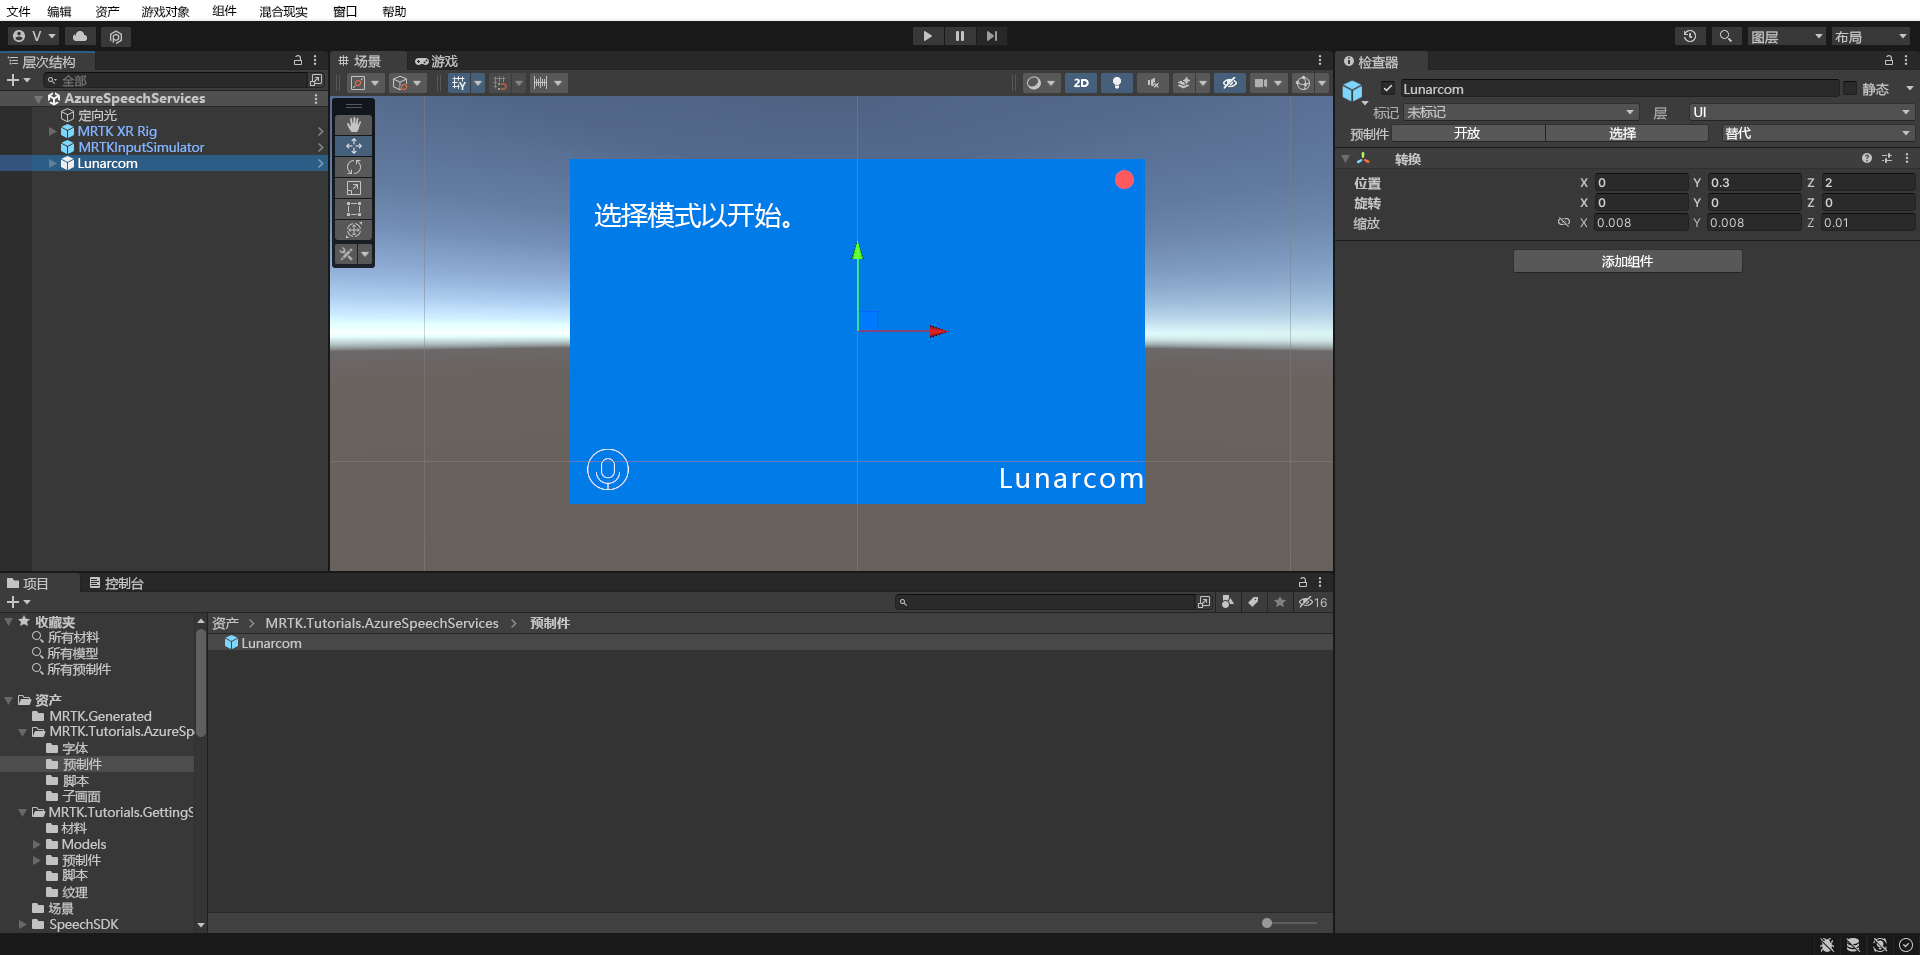Open draw mode shading dropdown
Image resolution: width=1920 pixels, height=955 pixels.
coord(1041,83)
